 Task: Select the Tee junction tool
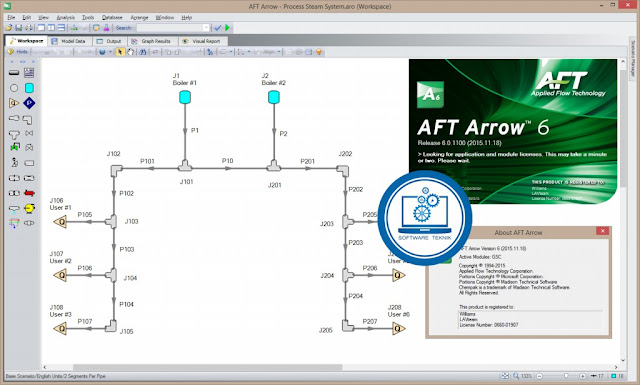[x=14, y=134]
